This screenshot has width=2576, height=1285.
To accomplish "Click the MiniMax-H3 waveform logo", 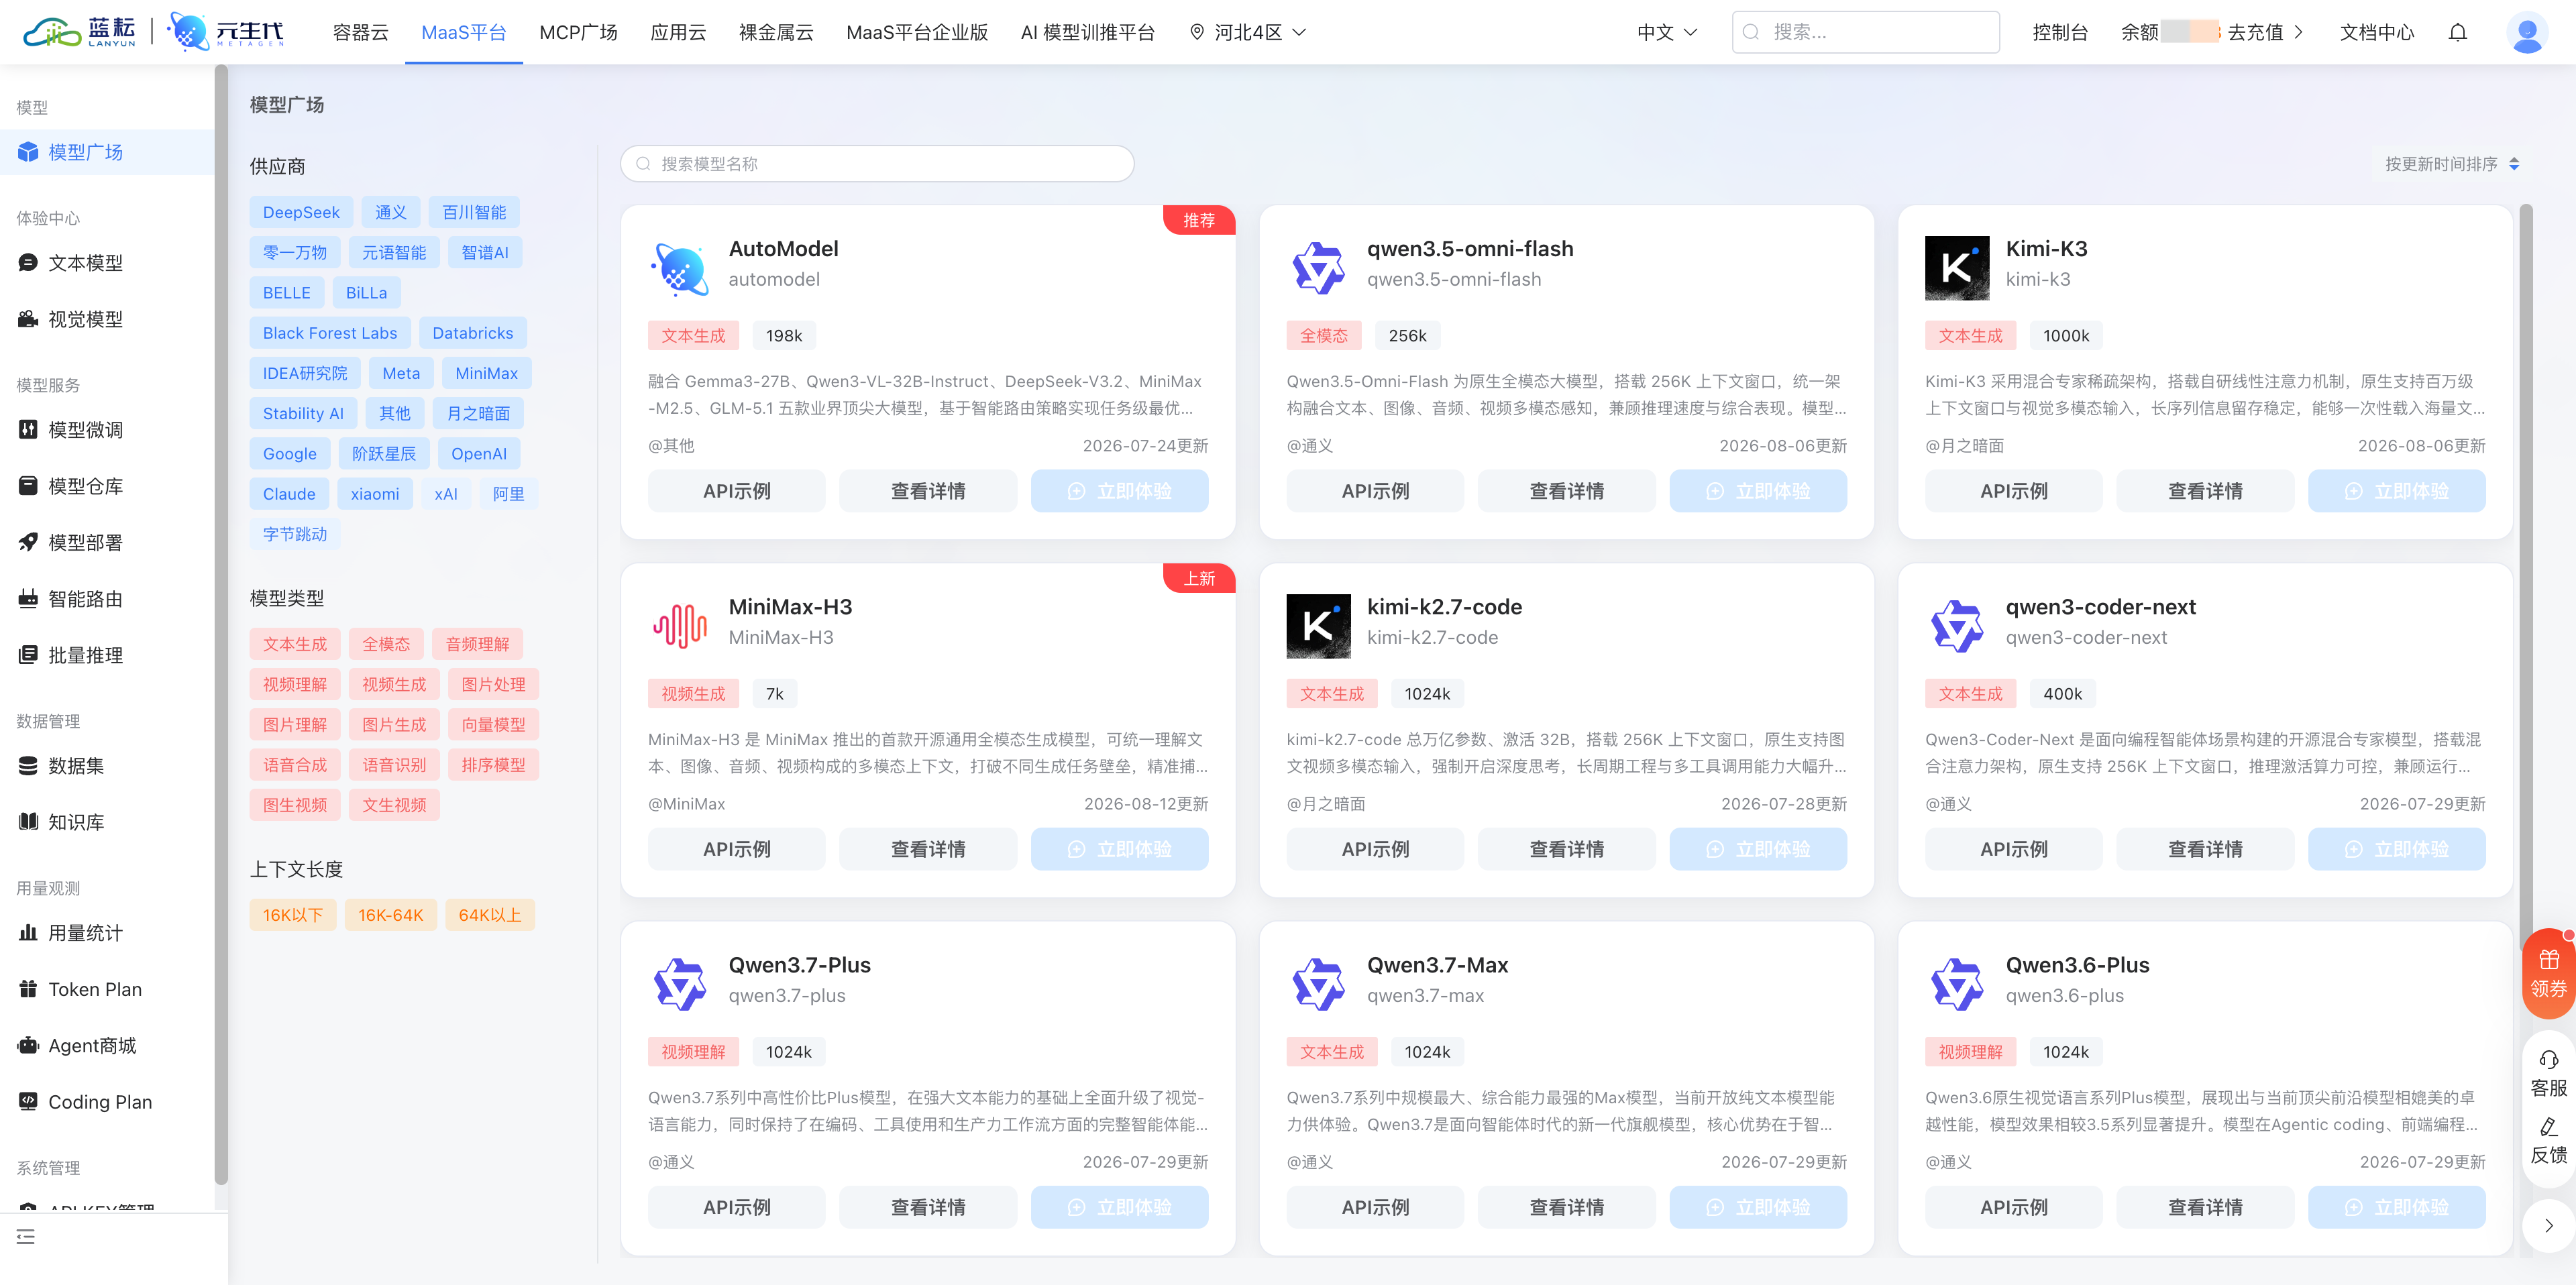I will tap(680, 626).
